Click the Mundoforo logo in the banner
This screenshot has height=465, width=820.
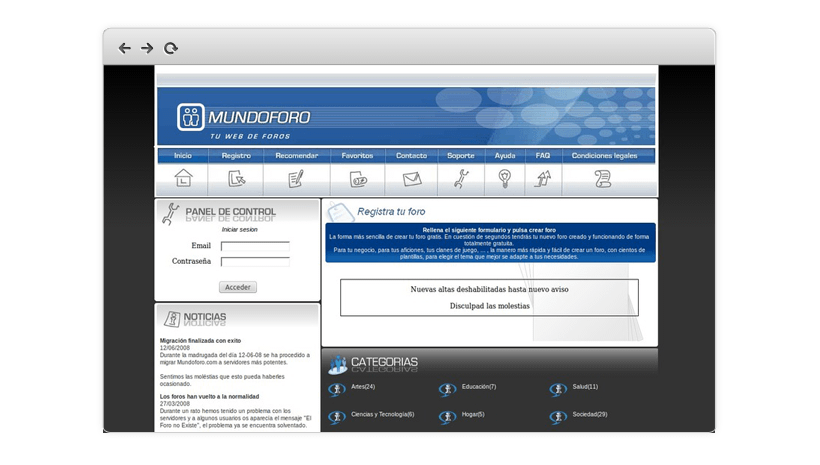[245, 119]
